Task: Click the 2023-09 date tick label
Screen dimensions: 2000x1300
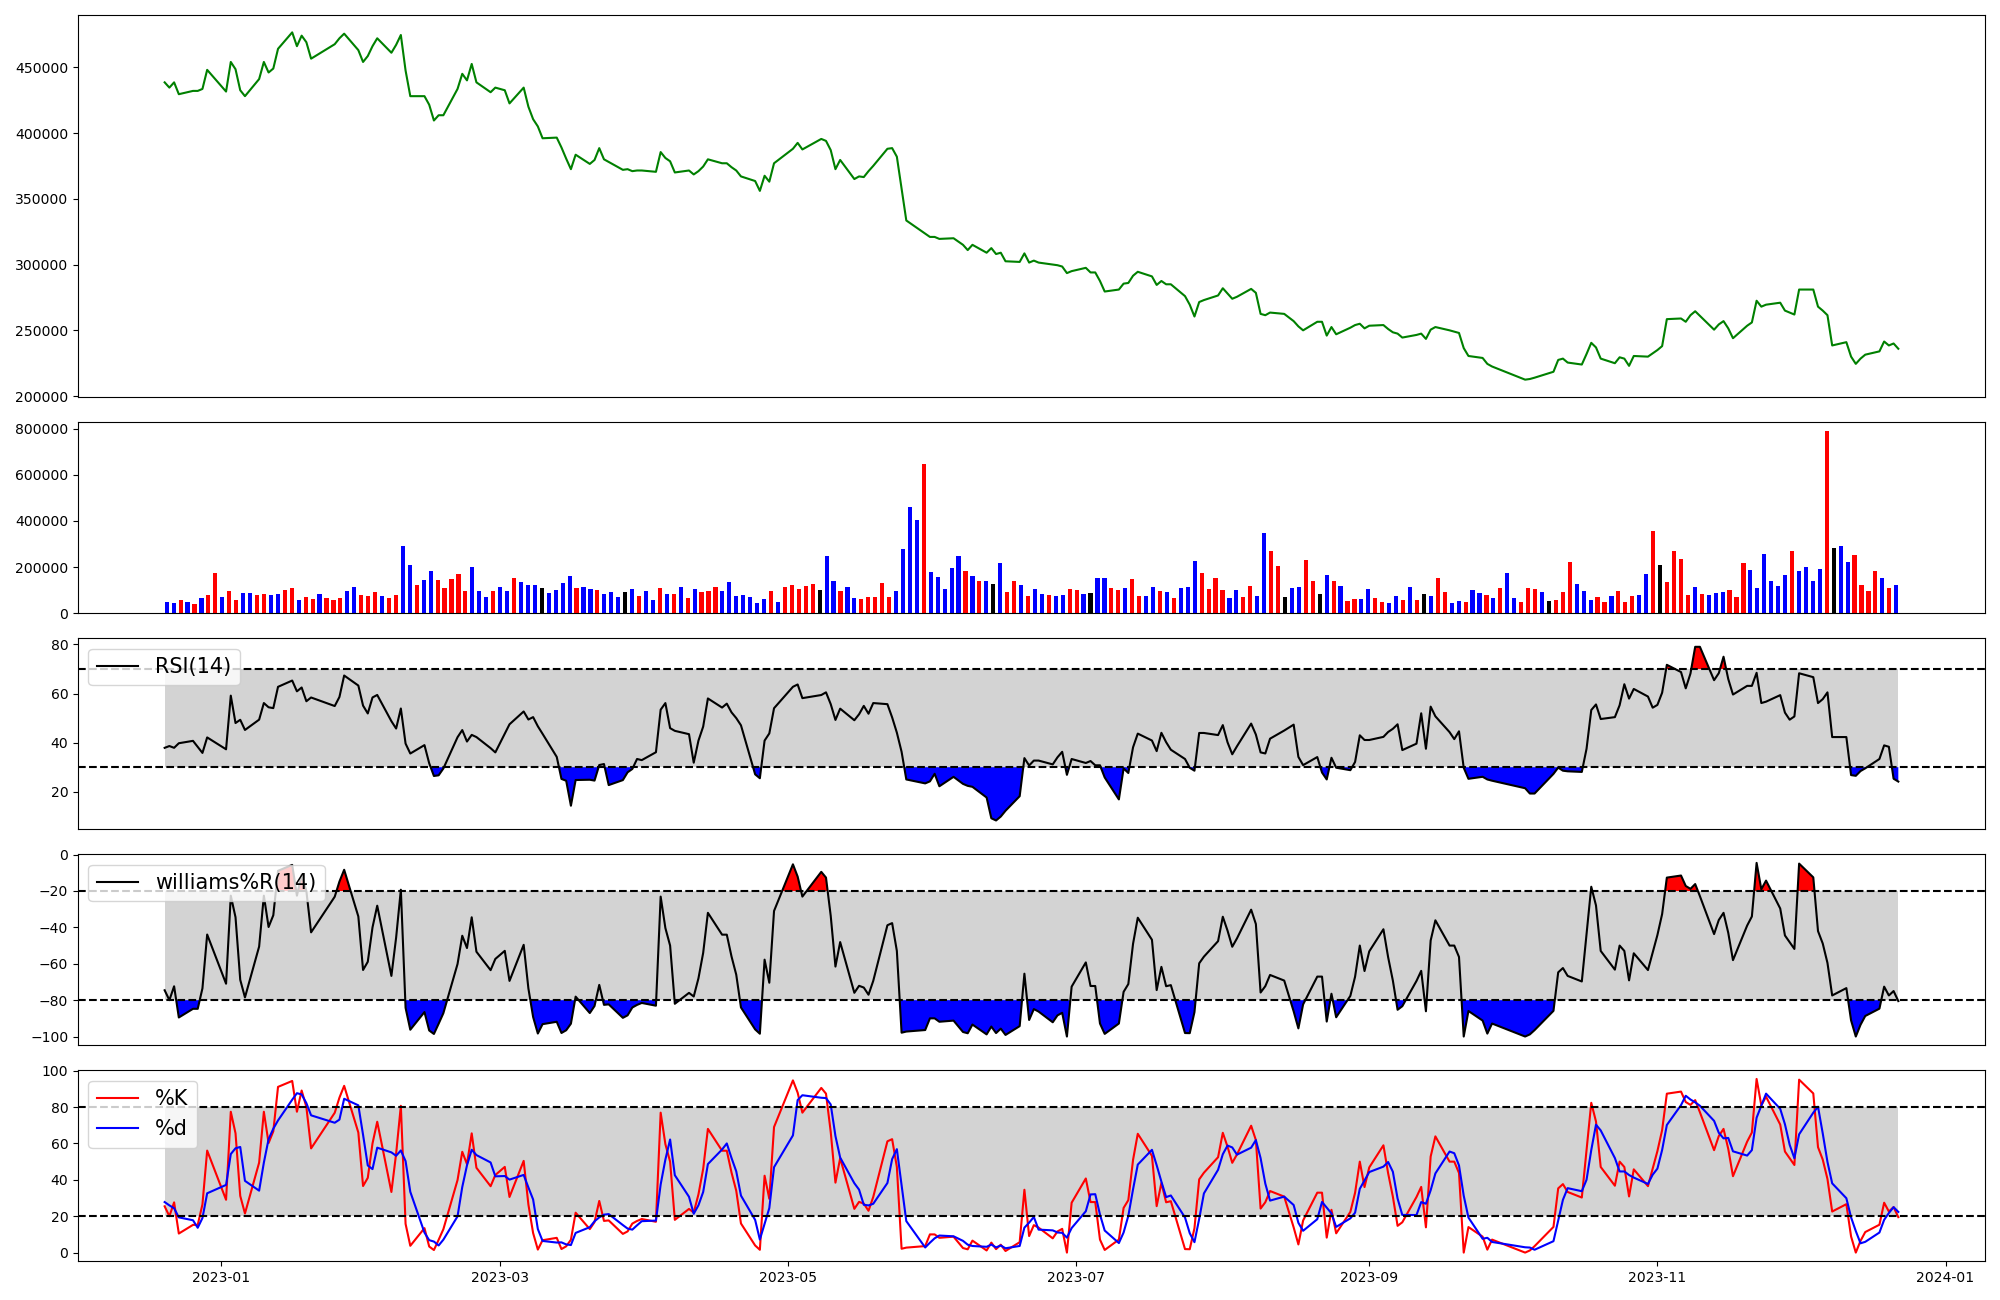Action: click(x=1369, y=1277)
